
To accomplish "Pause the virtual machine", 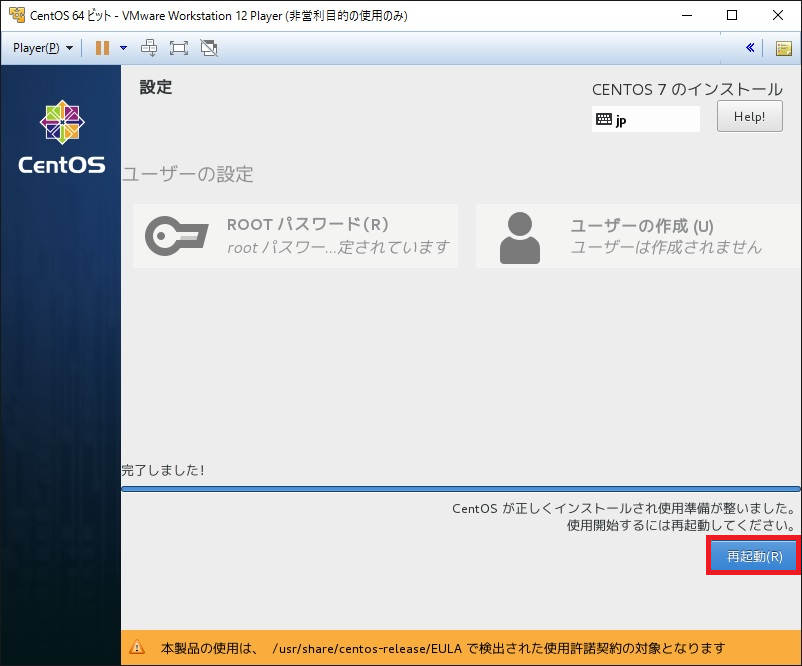I will pyautogui.click(x=102, y=48).
